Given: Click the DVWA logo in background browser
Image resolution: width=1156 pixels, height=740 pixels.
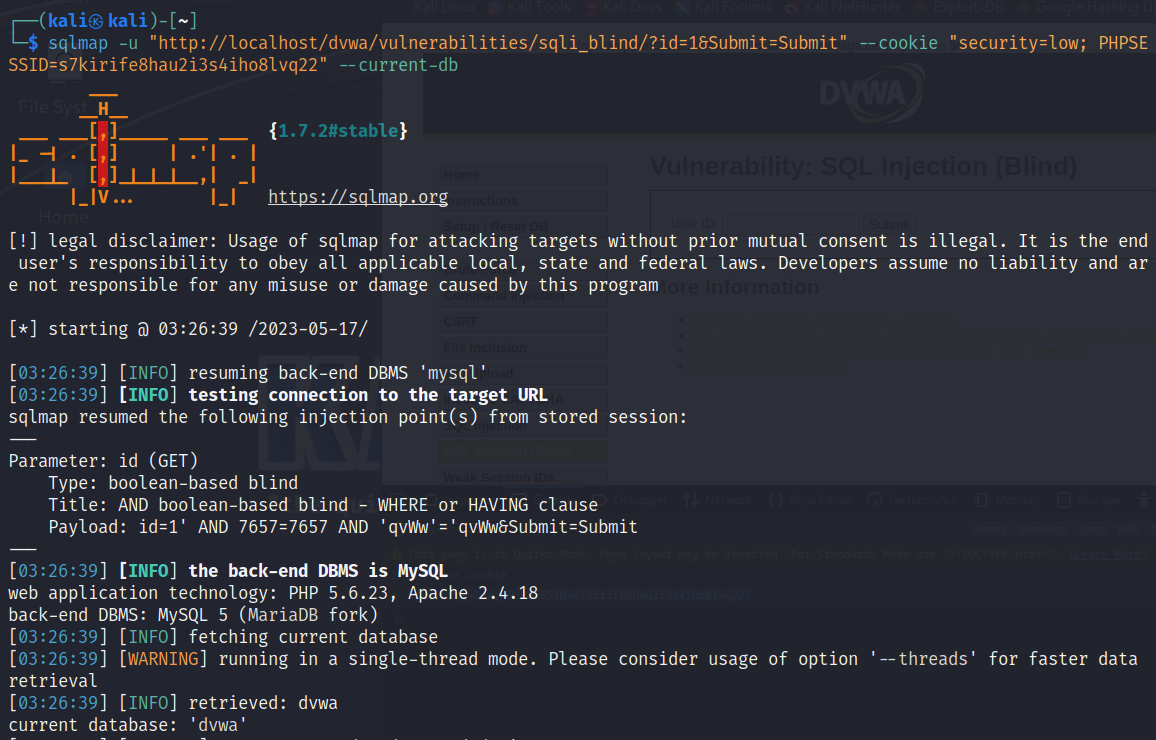Looking at the screenshot, I should [871, 94].
